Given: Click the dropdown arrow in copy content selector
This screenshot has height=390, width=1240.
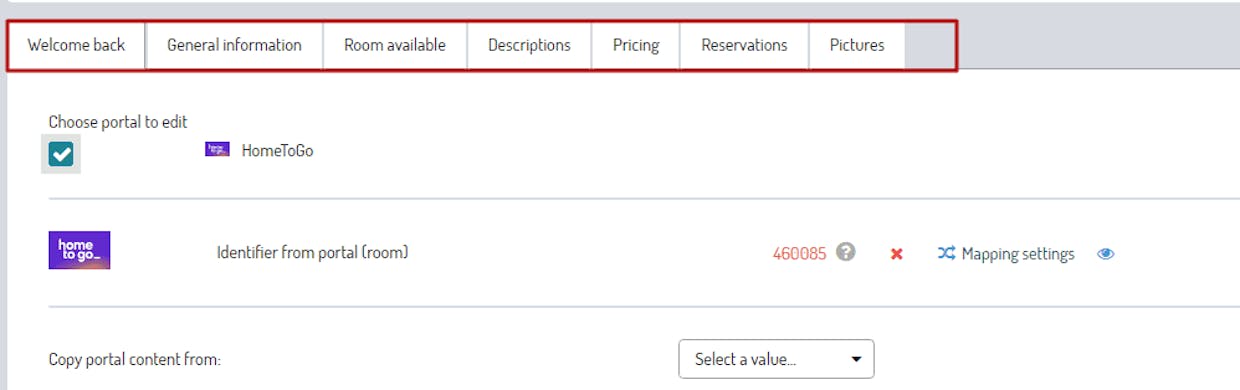Looking at the screenshot, I should click(856, 360).
